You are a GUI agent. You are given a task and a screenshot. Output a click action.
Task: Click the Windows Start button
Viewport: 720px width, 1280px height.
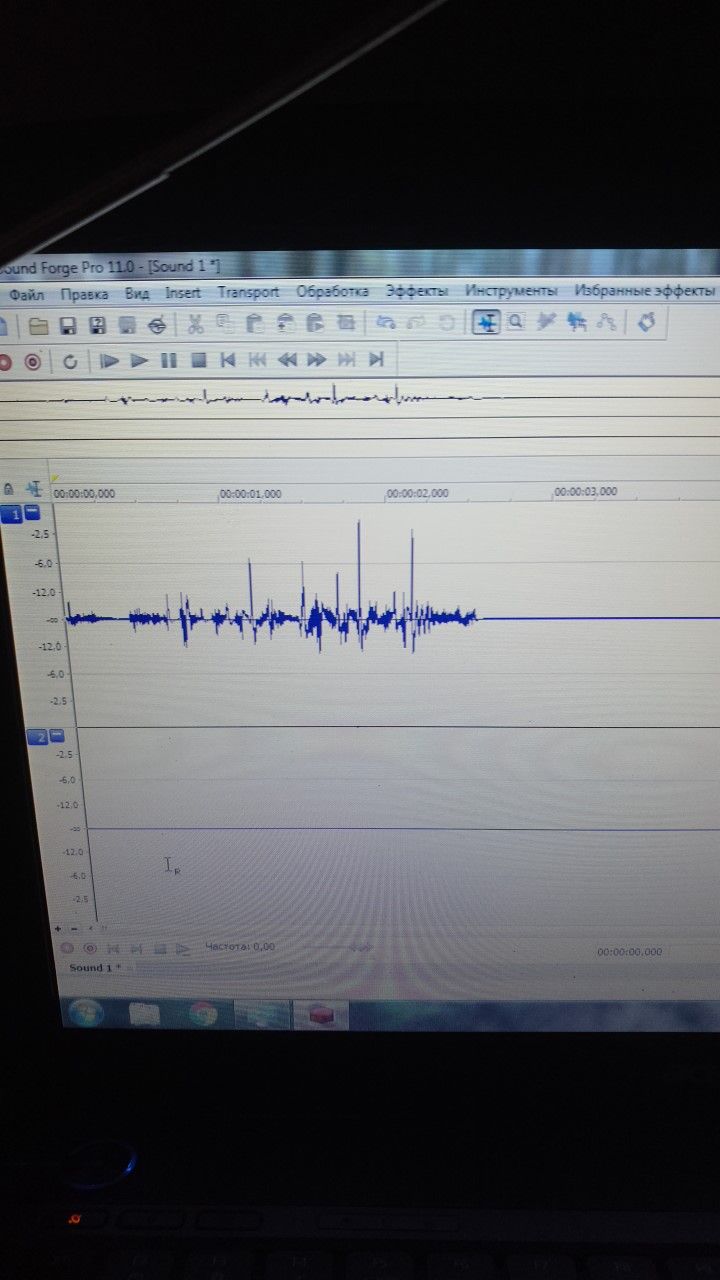[85, 1014]
